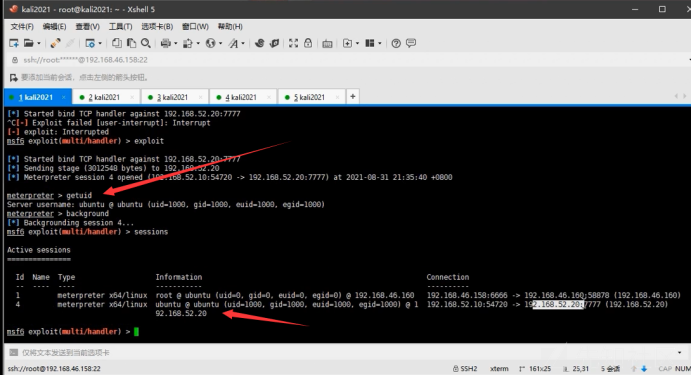692x376 pixels.
Task: Expand the Open session dropdown arrow
Action: tap(39, 43)
